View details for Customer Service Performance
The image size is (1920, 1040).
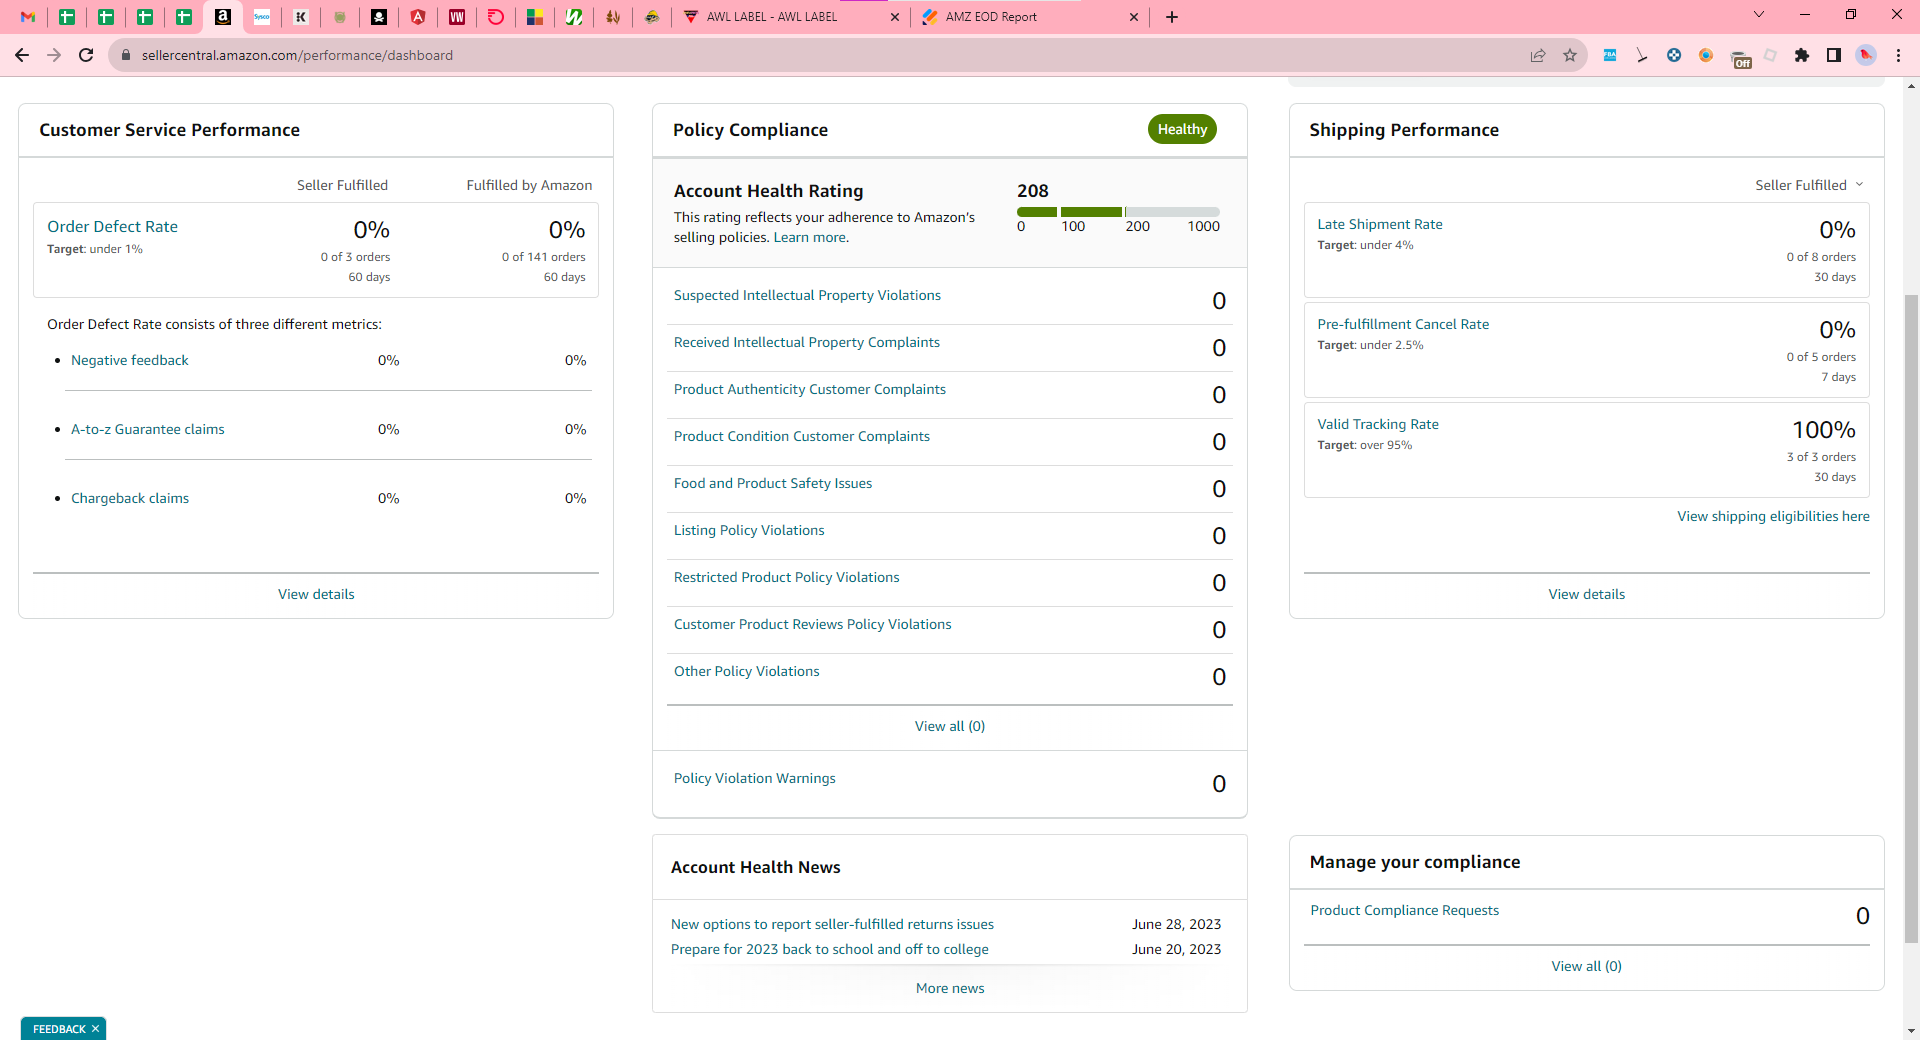click(316, 594)
